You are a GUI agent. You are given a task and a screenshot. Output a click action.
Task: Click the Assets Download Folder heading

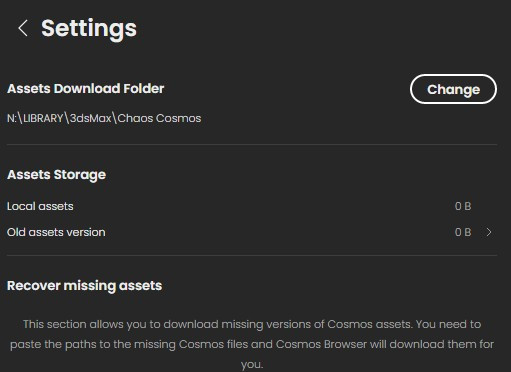(x=86, y=89)
